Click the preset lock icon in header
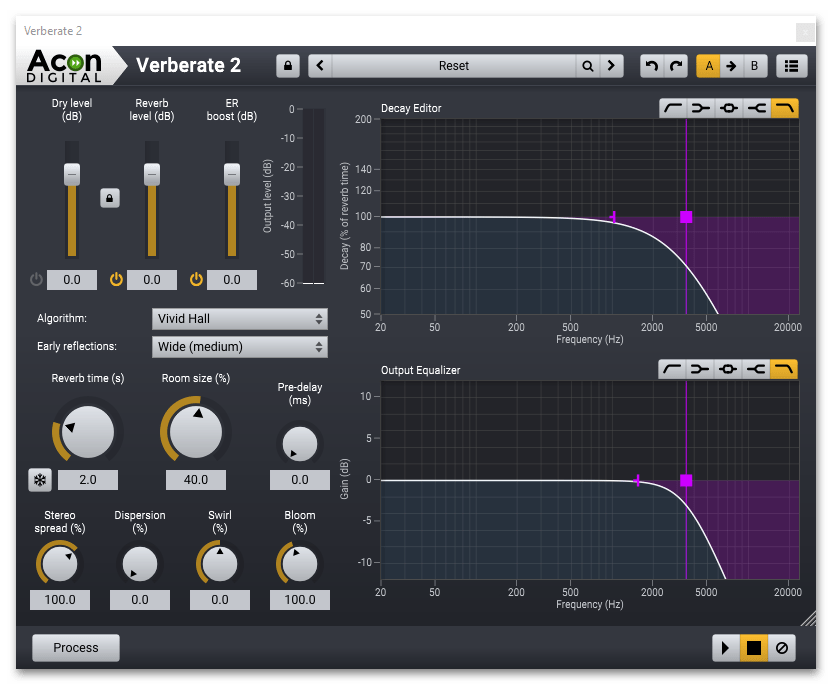The width and height of the screenshot is (832, 685). tap(288, 66)
